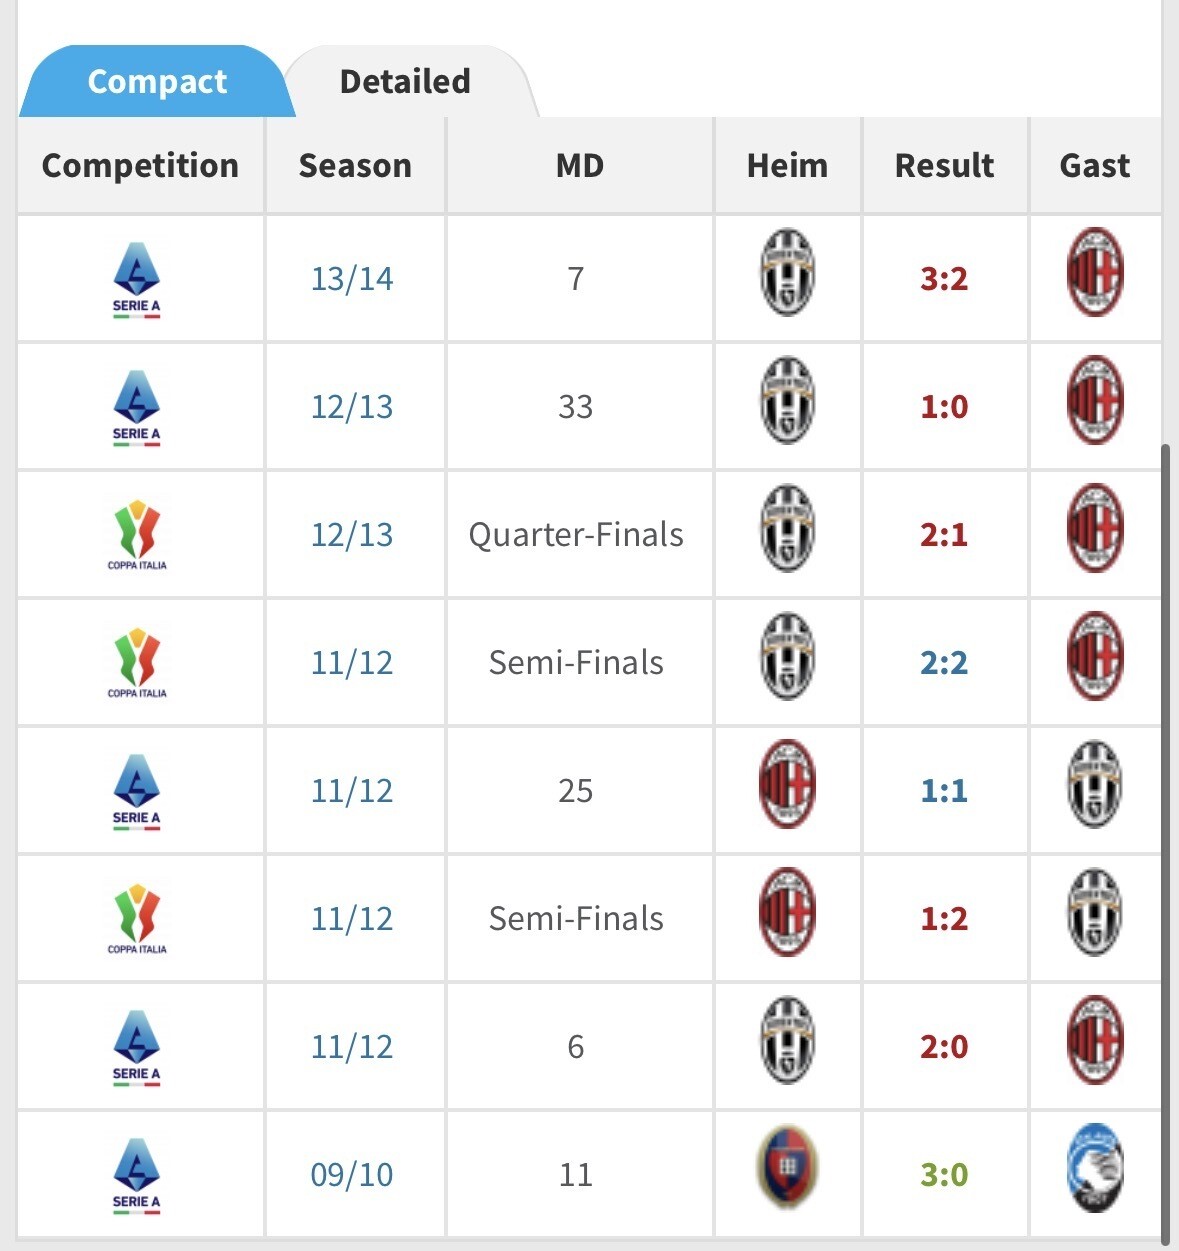
Task: Click the Cagliari crest in the 09/10 row
Action: tap(787, 1168)
